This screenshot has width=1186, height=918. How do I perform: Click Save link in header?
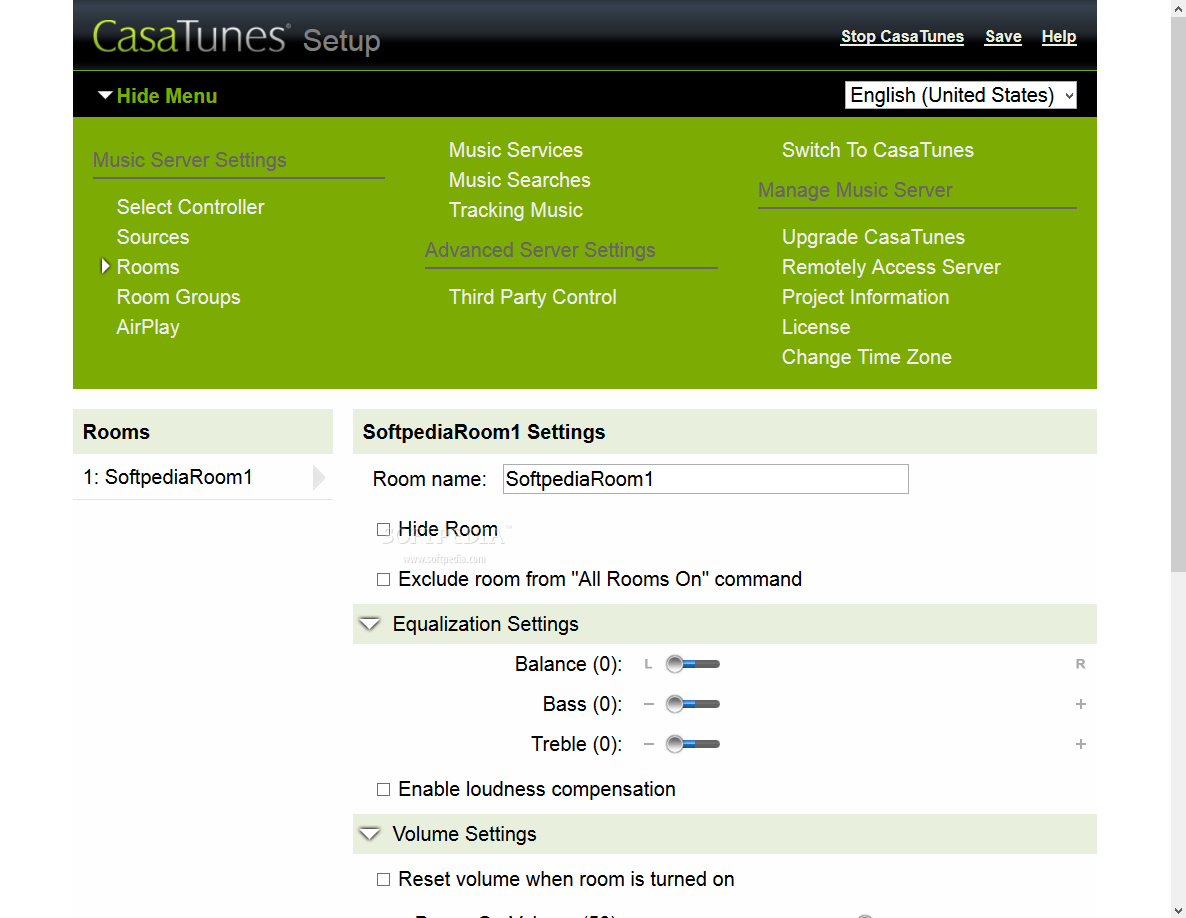click(x=1003, y=36)
